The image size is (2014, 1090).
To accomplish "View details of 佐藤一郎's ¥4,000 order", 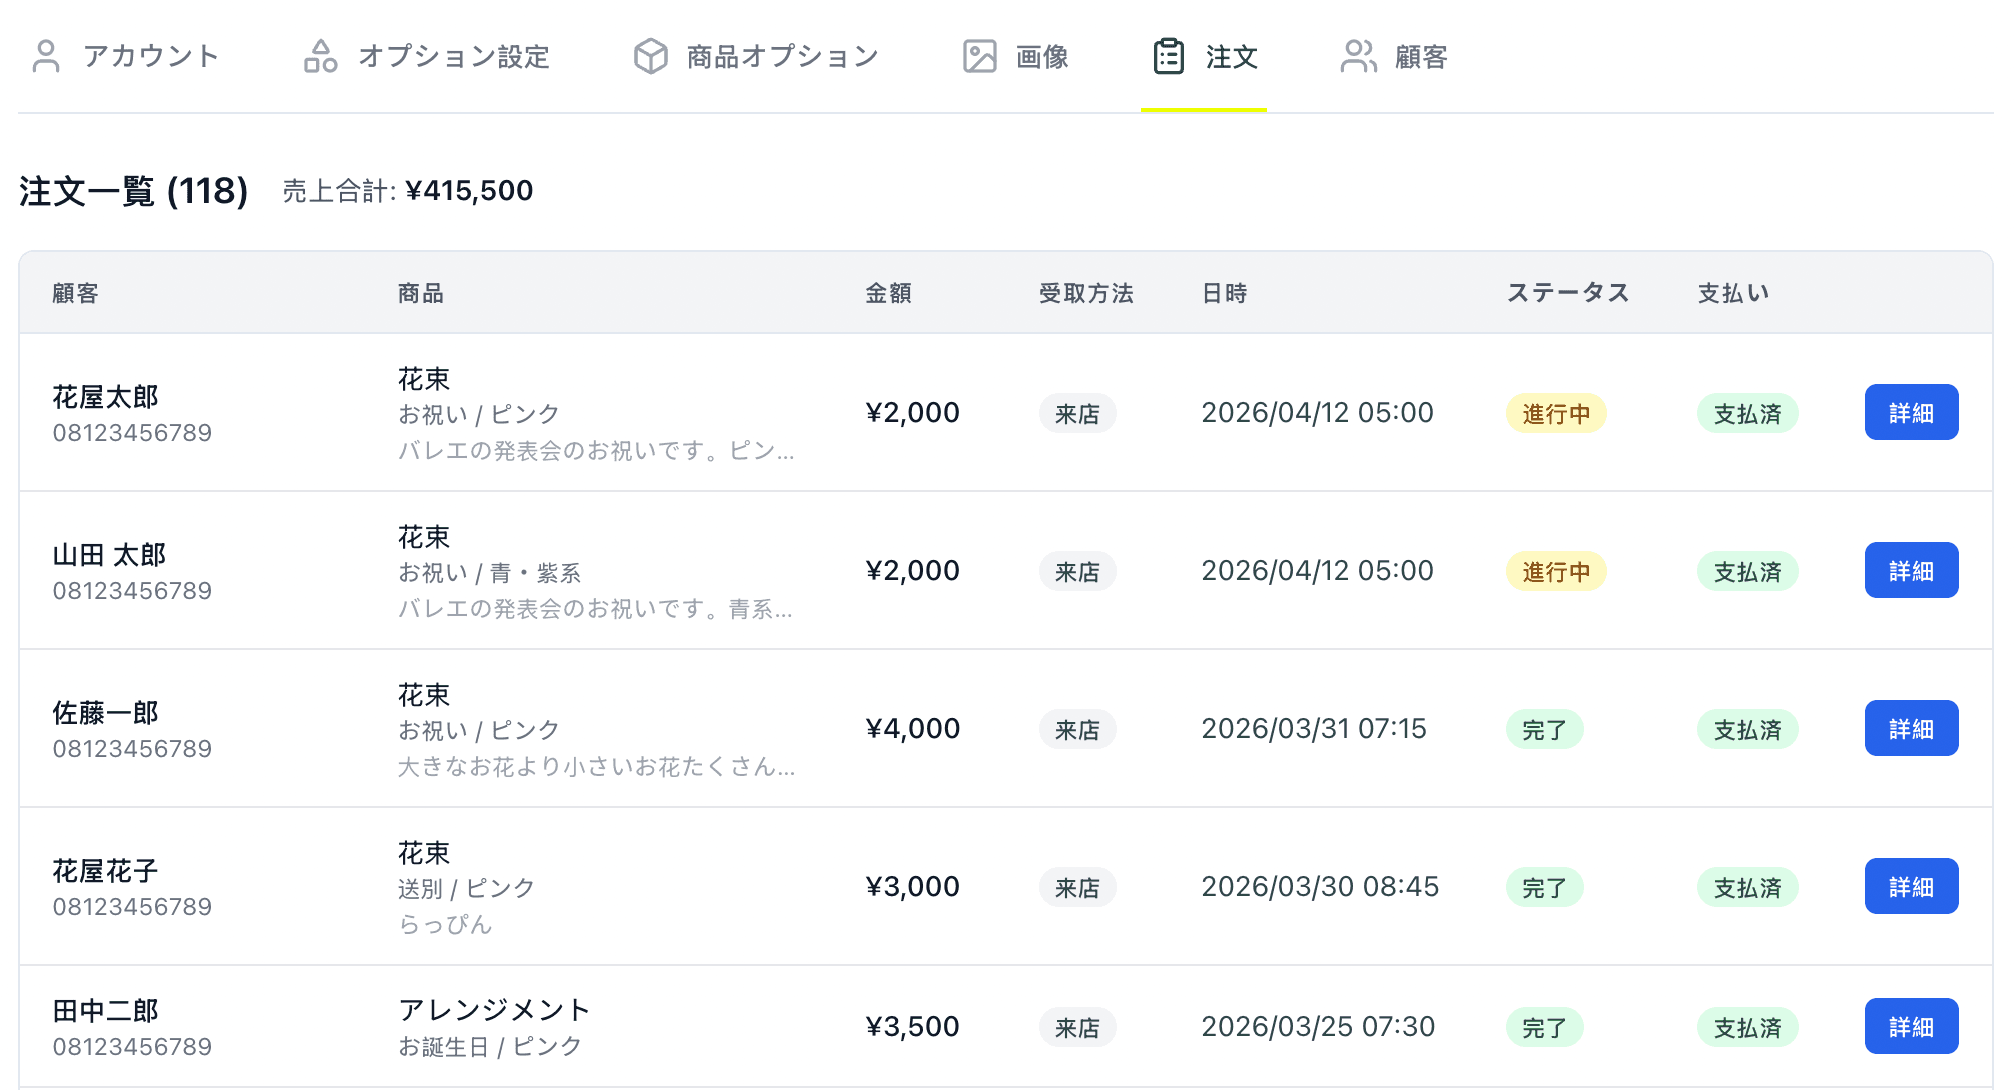I will 1911,728.
